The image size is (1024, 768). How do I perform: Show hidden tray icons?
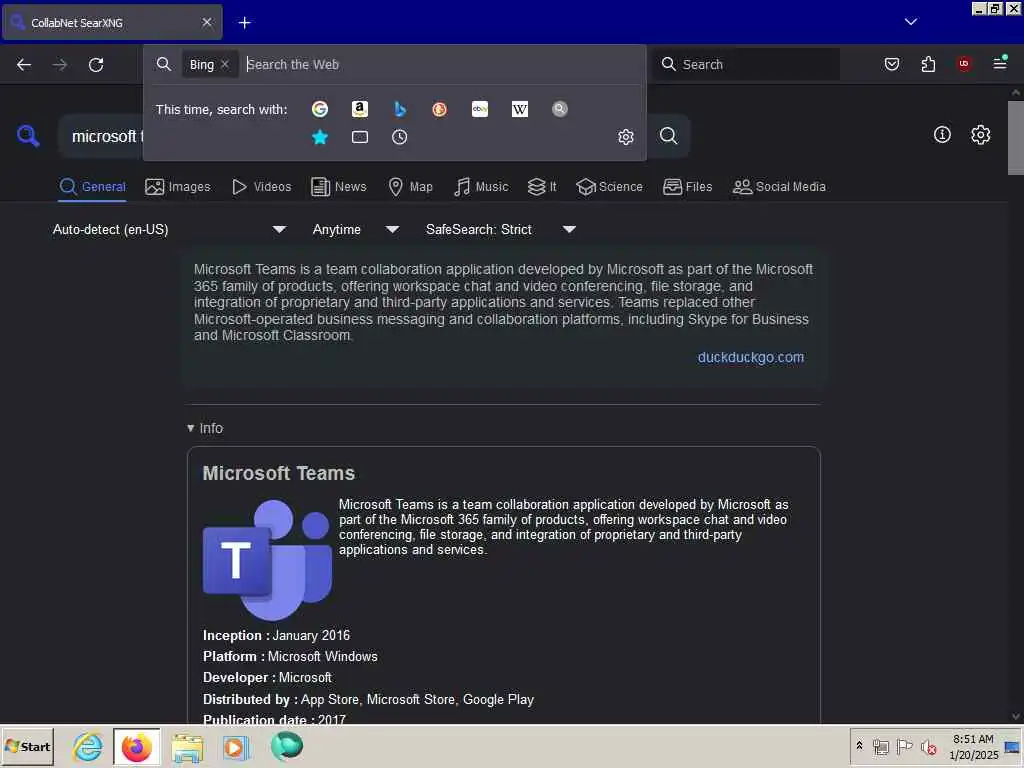pyautogui.click(x=859, y=745)
